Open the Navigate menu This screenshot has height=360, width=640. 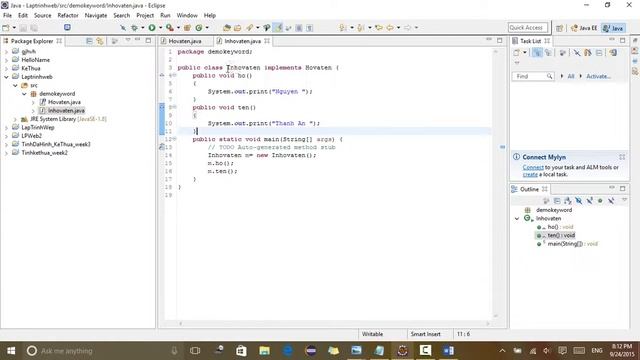tap(96, 16)
